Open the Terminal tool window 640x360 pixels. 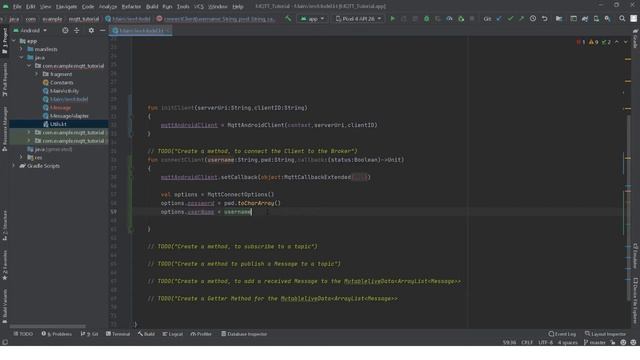pyautogui.click(x=118, y=334)
